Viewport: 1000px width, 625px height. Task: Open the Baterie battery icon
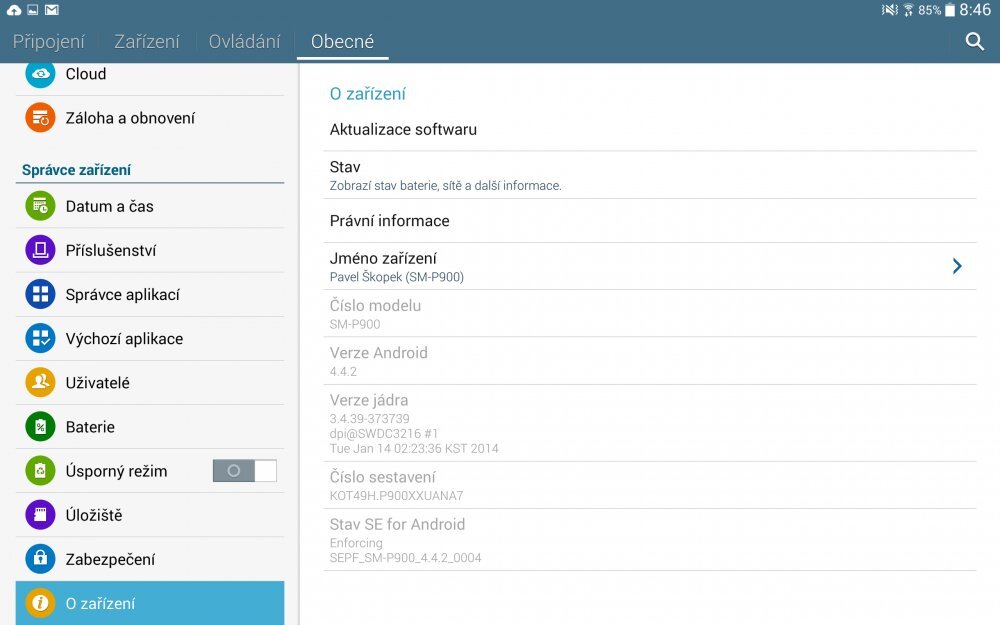click(40, 427)
